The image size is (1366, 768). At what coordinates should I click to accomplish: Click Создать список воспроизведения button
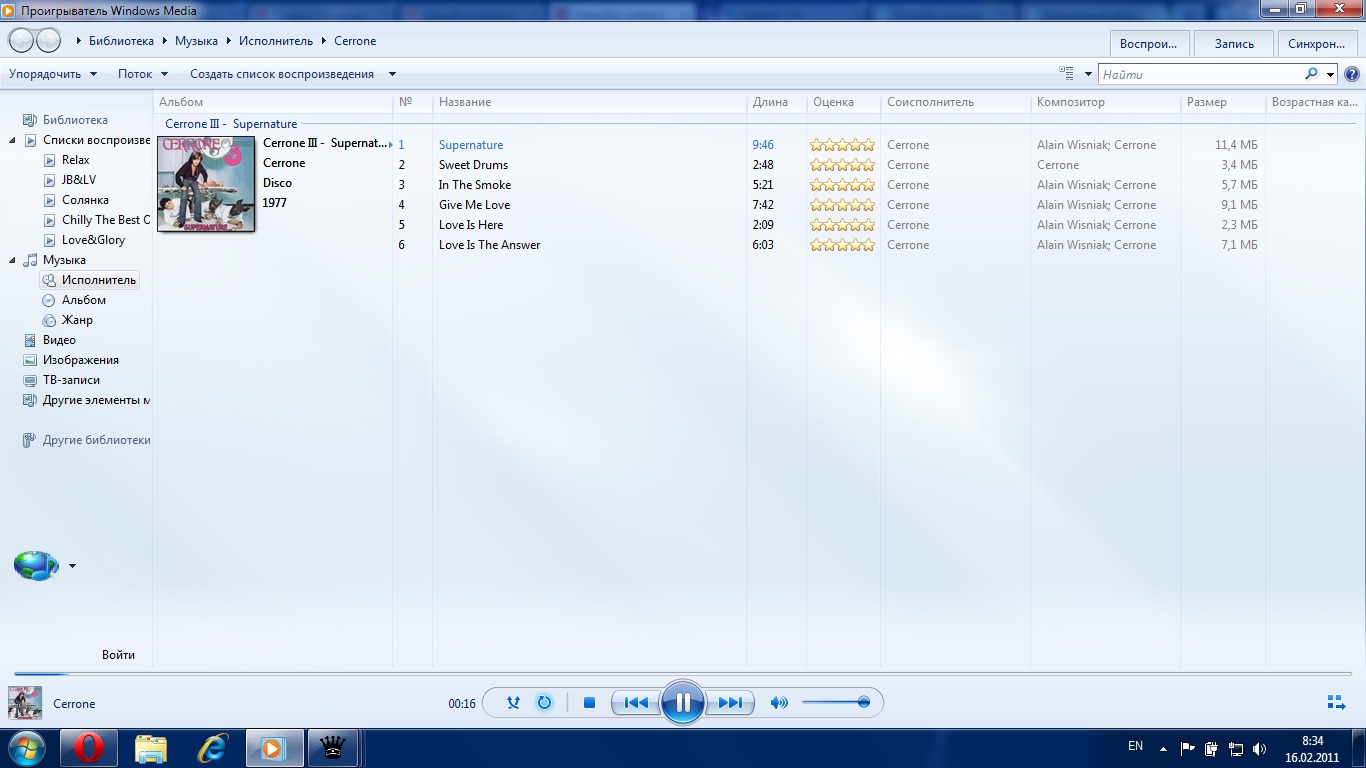282,74
